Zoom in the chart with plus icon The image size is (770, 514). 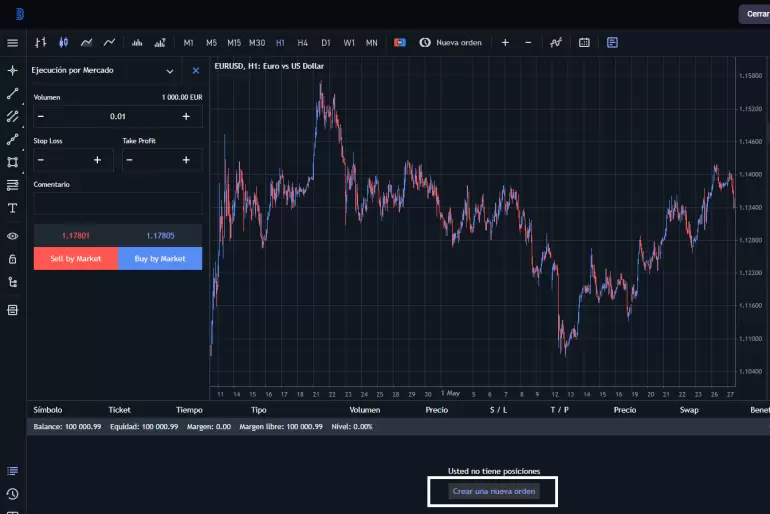coord(505,43)
